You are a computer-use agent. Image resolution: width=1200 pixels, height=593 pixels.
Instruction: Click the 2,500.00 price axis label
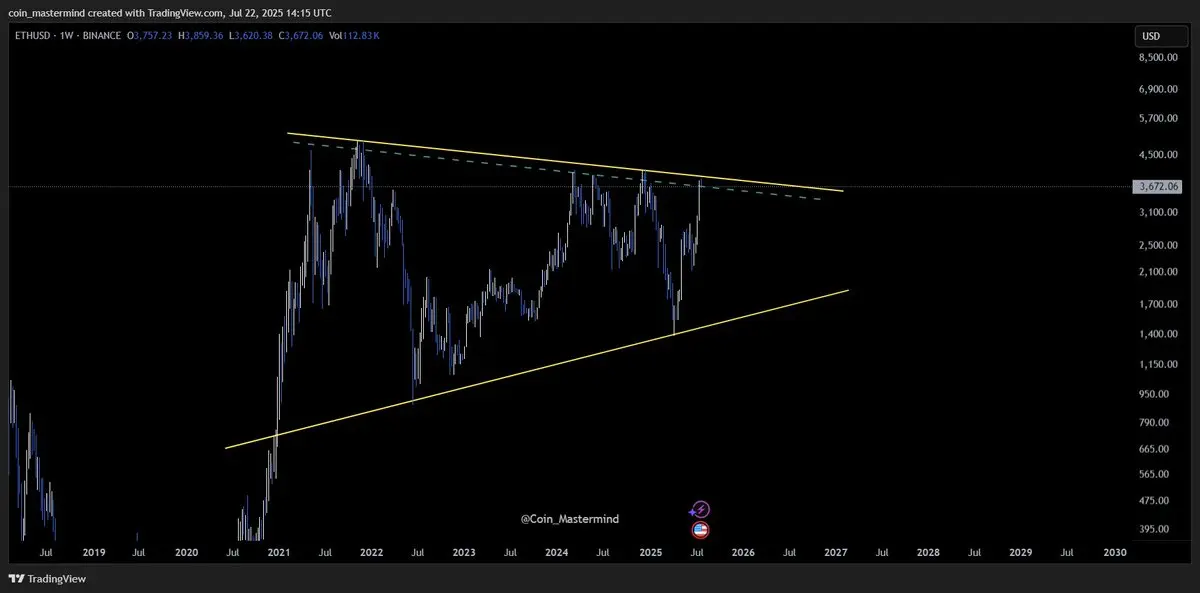tap(1158, 245)
